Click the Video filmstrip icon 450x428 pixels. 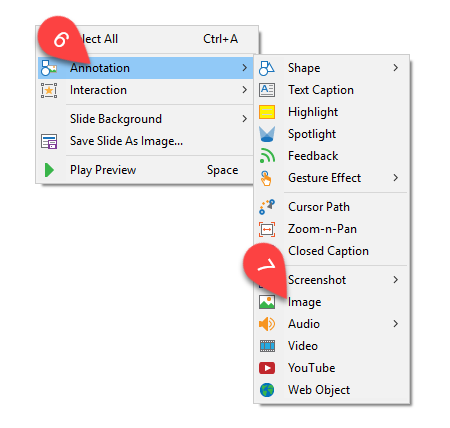point(267,346)
